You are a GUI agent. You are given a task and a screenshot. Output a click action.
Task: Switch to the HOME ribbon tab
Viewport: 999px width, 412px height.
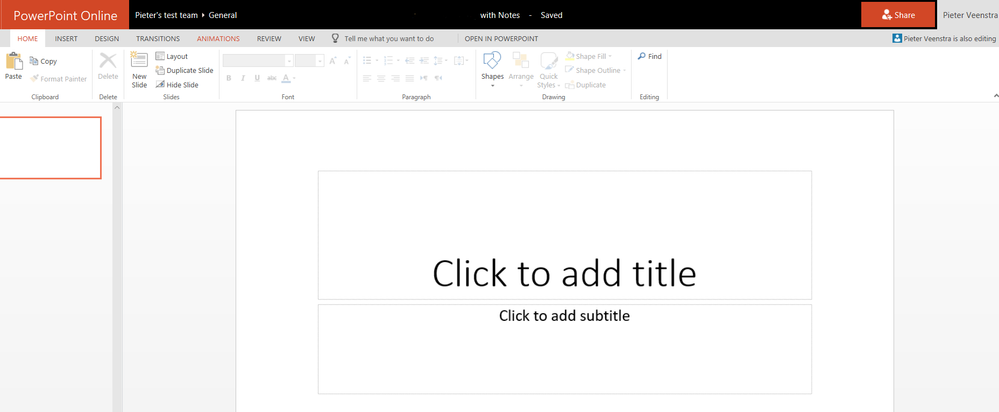(27, 39)
